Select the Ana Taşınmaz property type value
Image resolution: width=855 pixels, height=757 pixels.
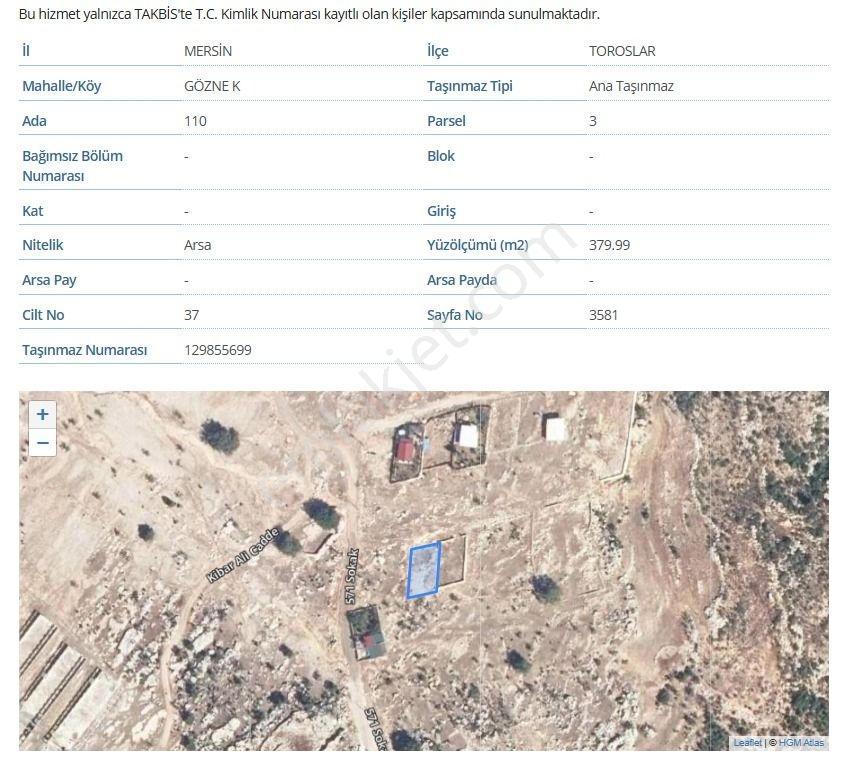(x=631, y=86)
